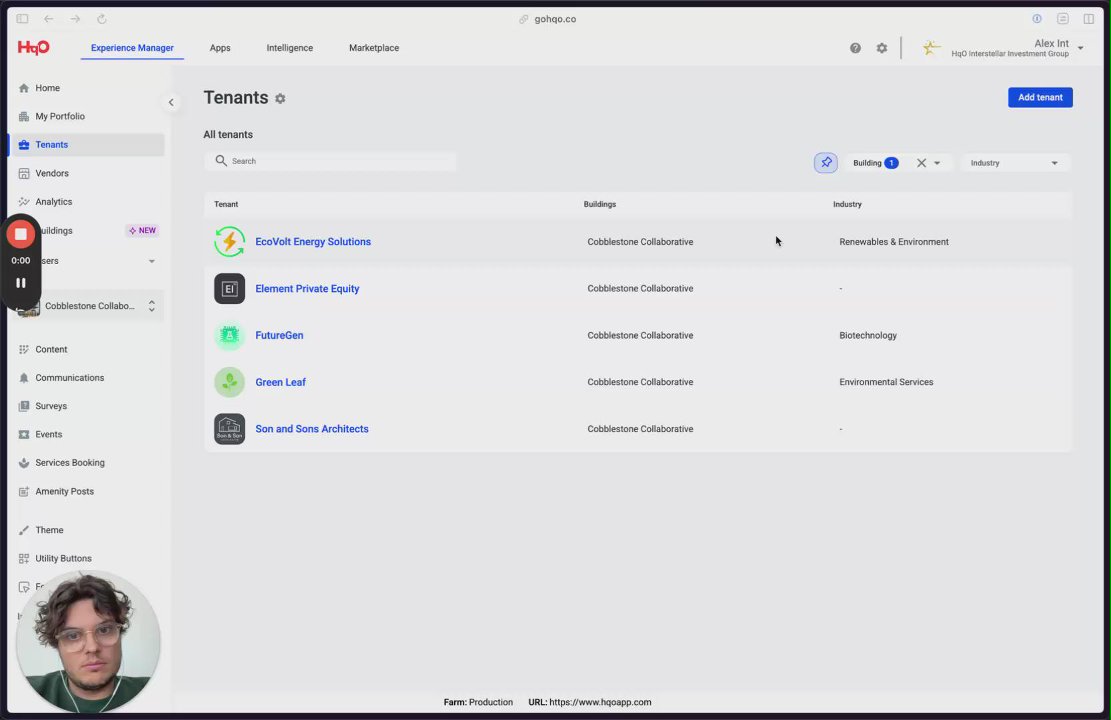
Task: Click the tenant Search field
Action: pyautogui.click(x=330, y=161)
